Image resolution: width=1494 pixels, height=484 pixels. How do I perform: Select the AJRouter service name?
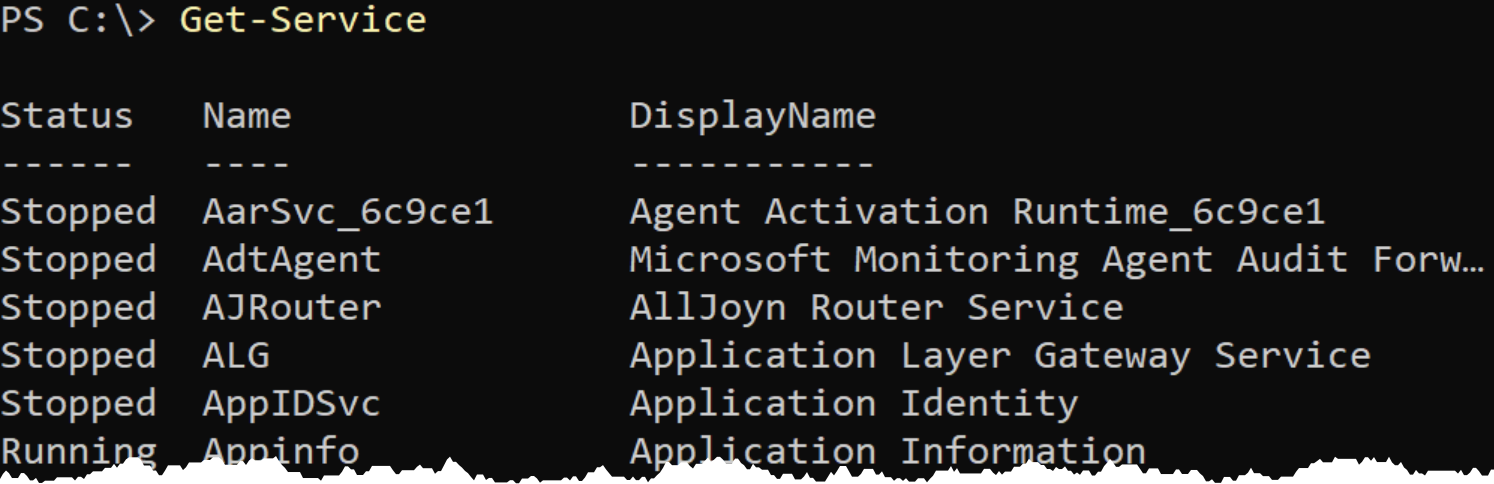point(292,308)
